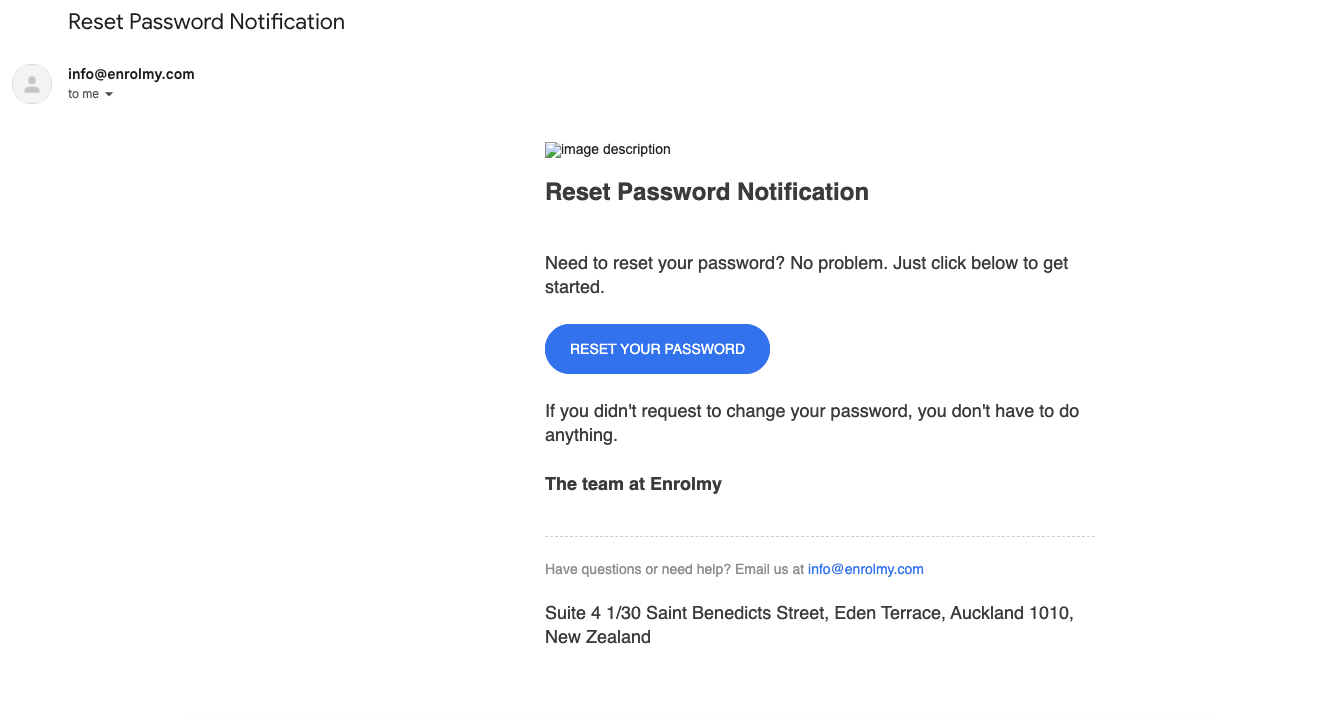
Task: Click the "to me" recipient text
Action: (x=84, y=94)
